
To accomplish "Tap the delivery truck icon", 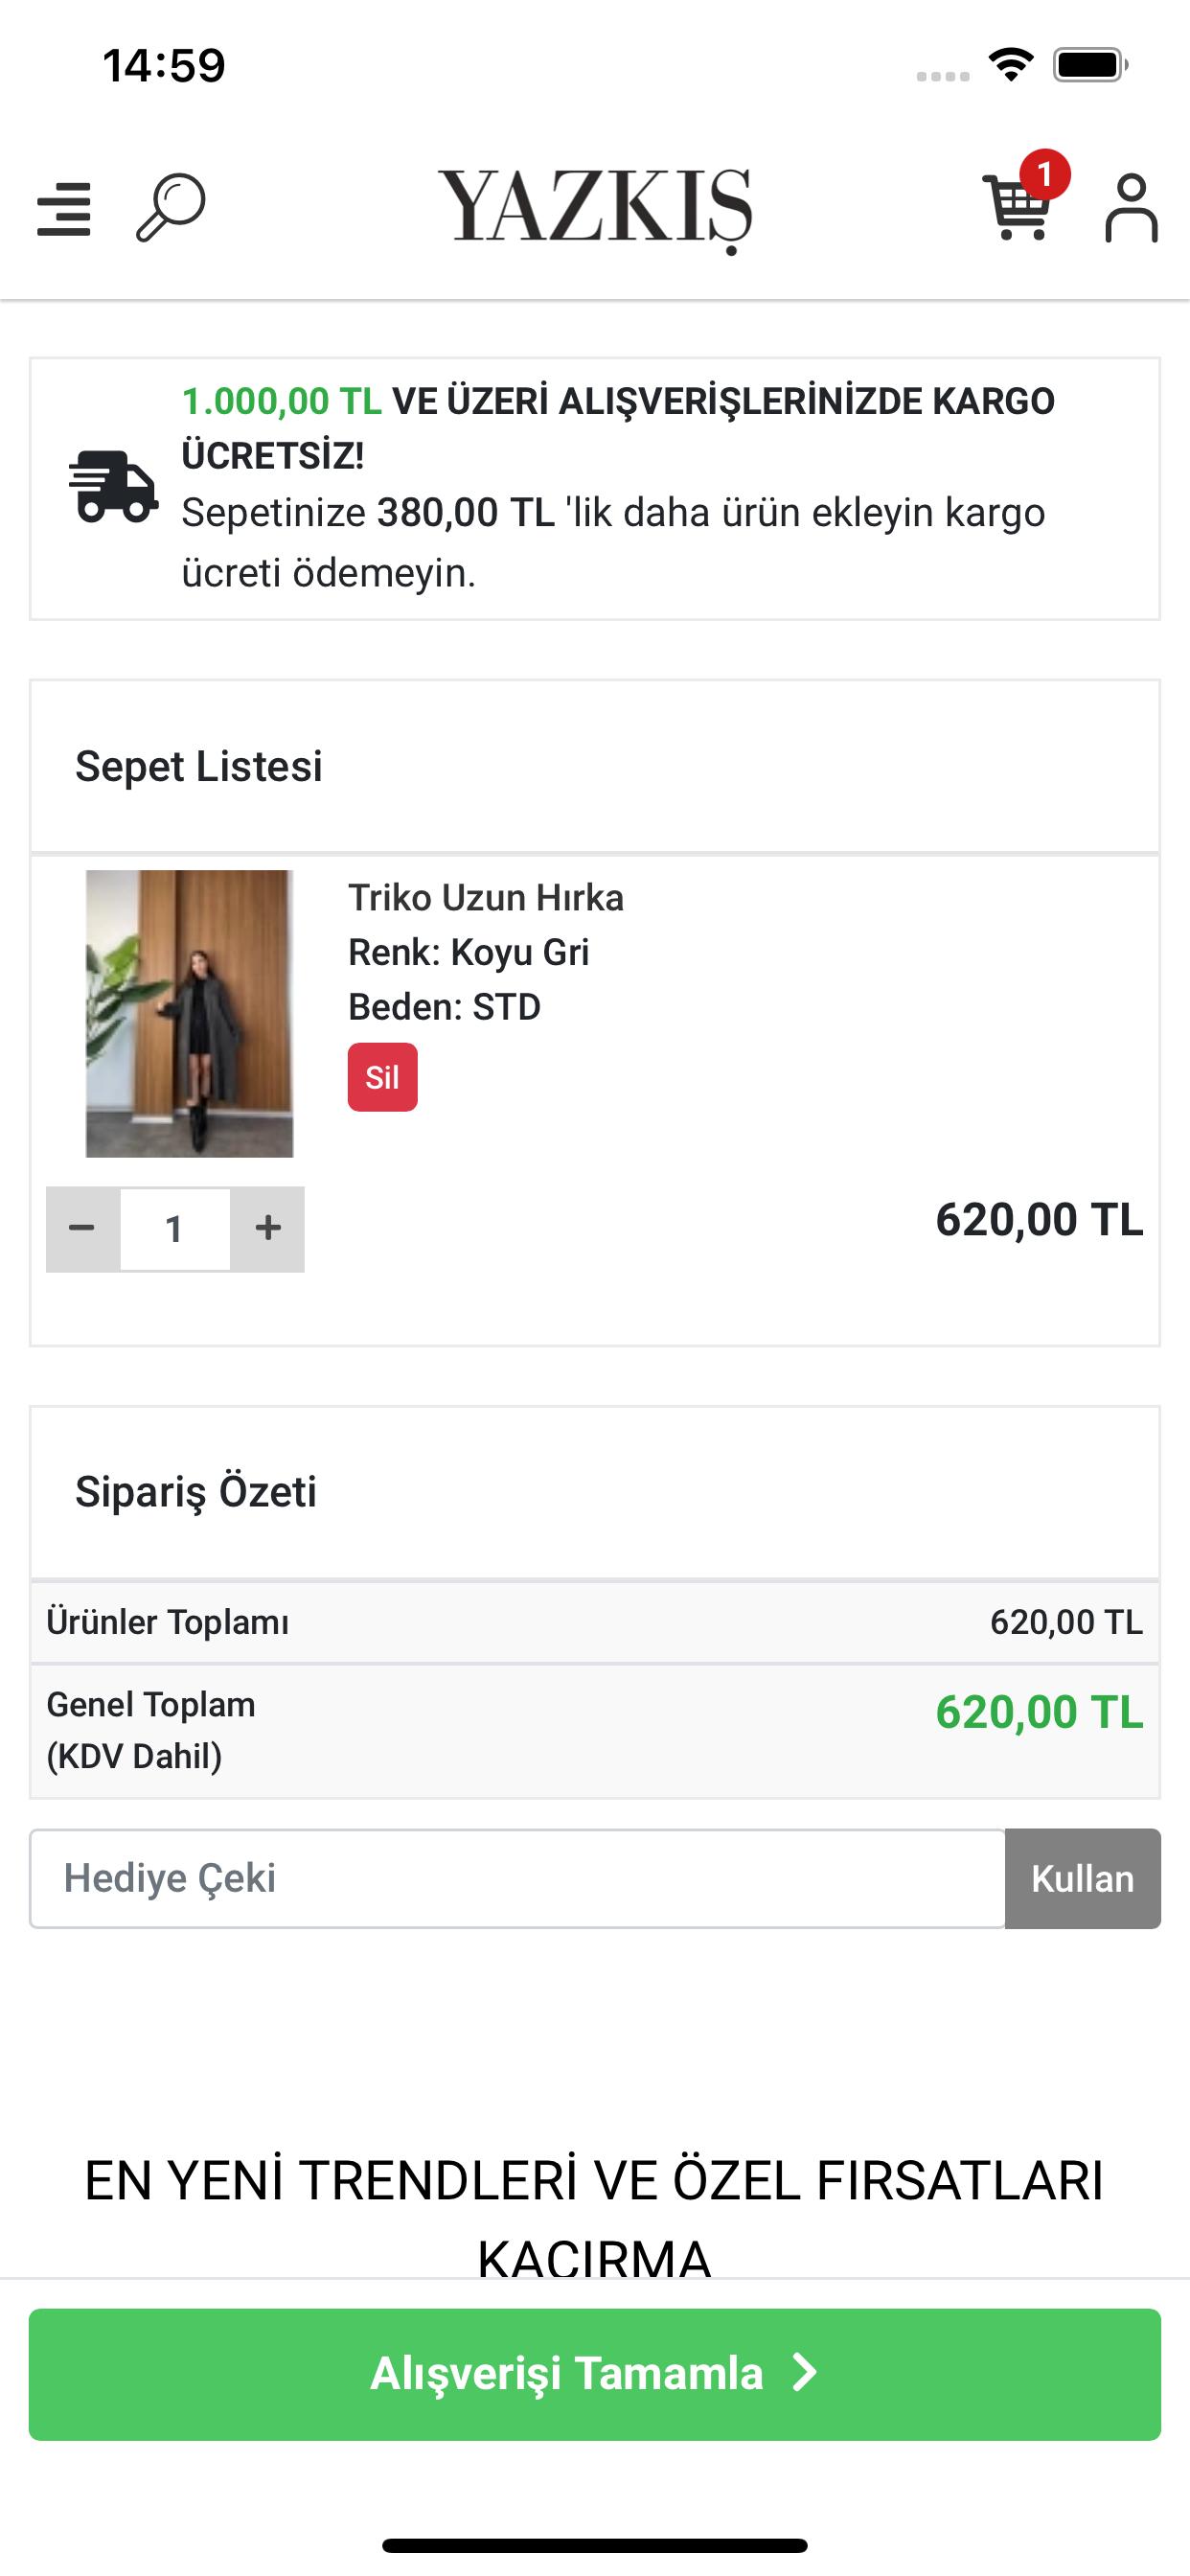I will (x=113, y=487).
